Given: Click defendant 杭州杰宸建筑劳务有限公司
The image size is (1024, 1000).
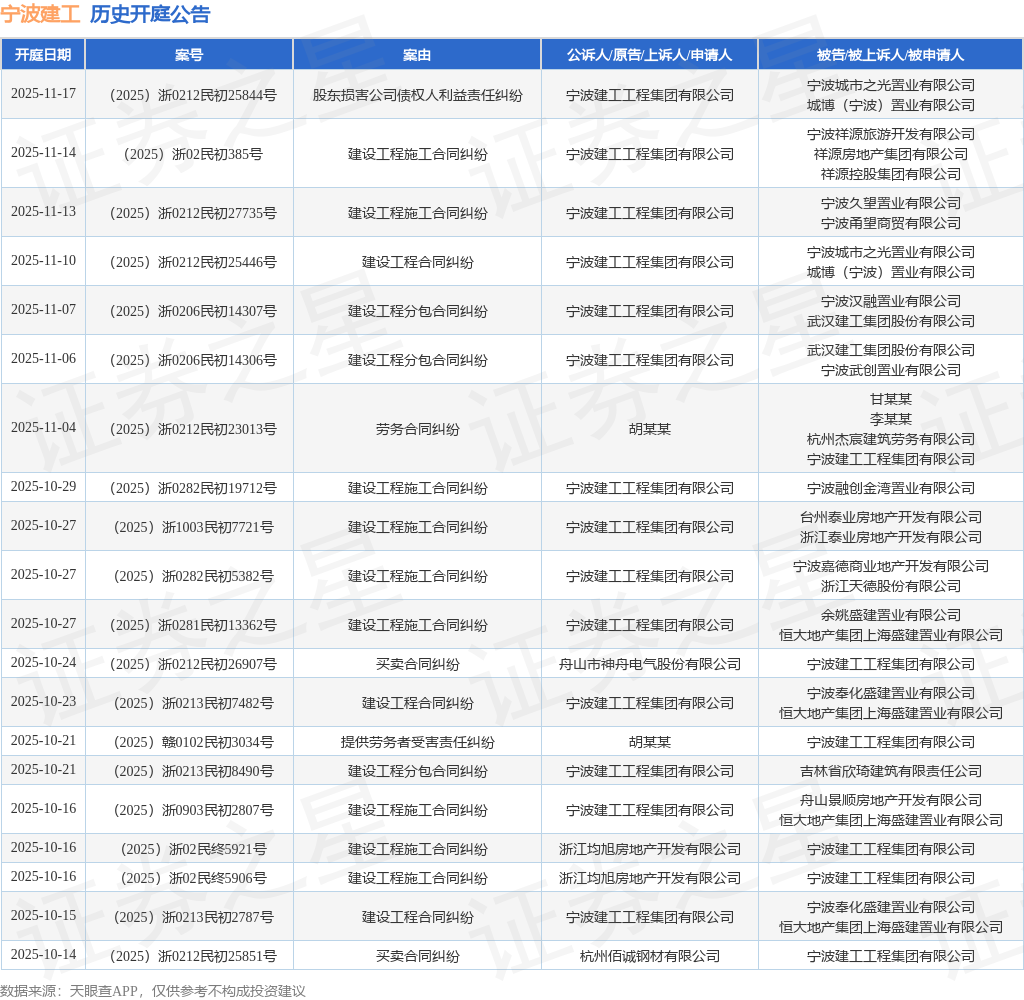Looking at the screenshot, I should point(891,439).
